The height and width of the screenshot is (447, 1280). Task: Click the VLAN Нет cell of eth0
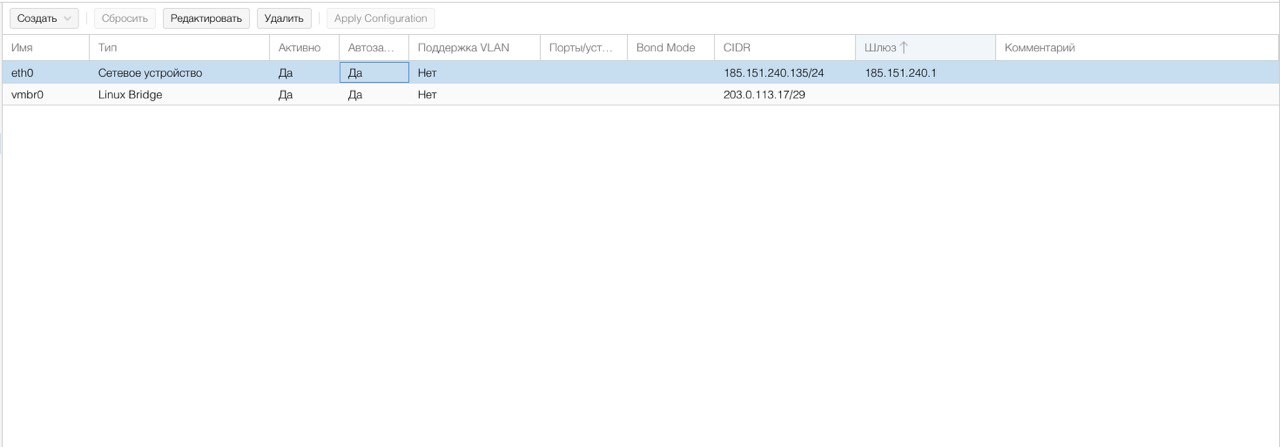coord(474,73)
